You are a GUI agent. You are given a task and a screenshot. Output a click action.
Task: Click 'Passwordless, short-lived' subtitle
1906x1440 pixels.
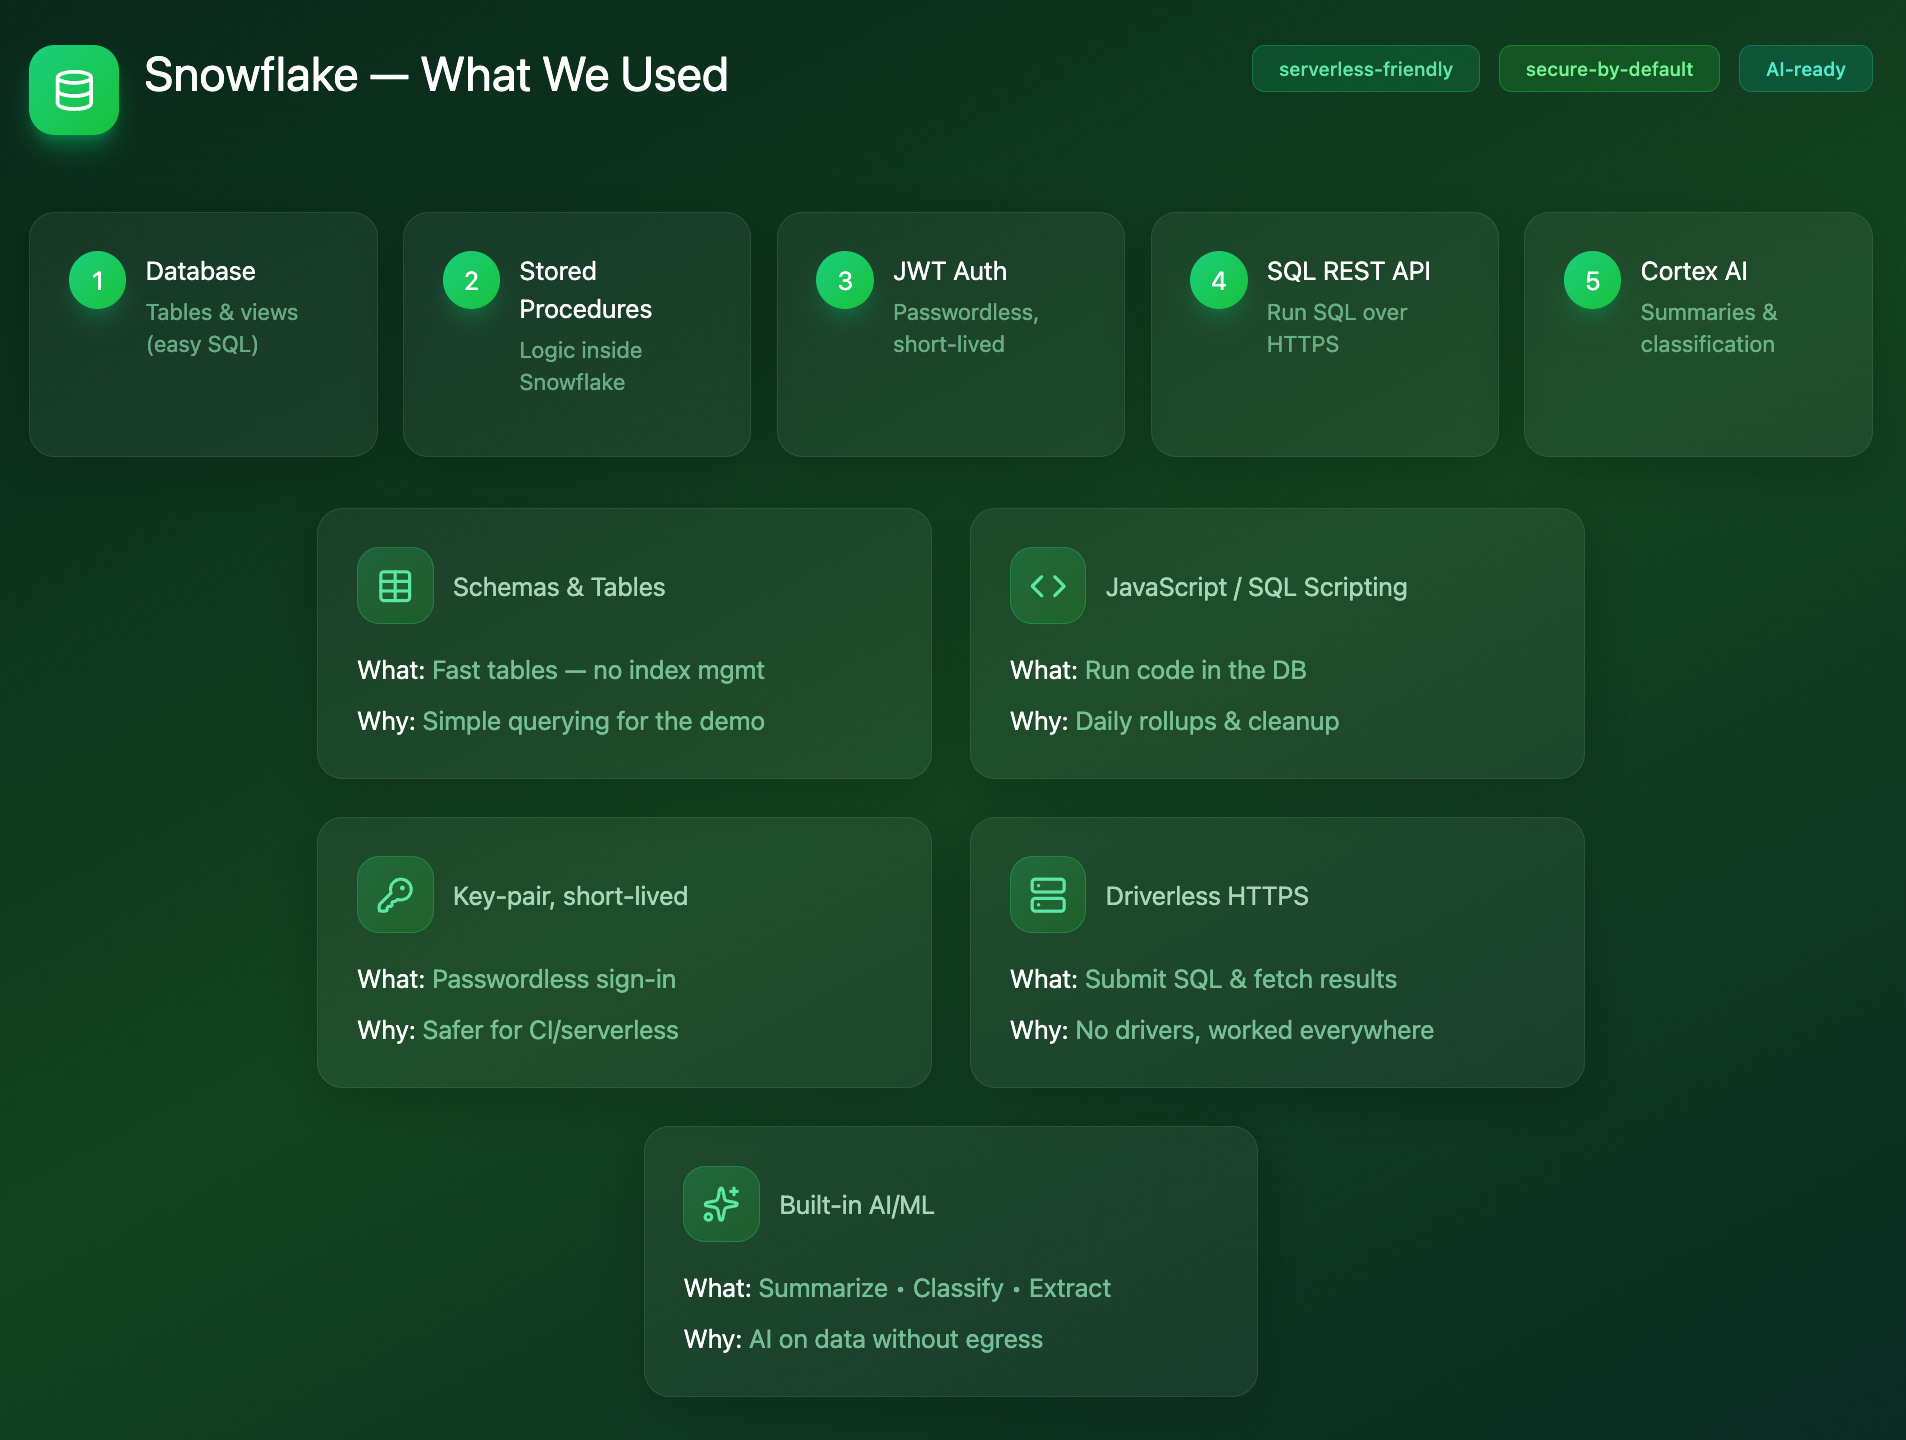coord(966,328)
